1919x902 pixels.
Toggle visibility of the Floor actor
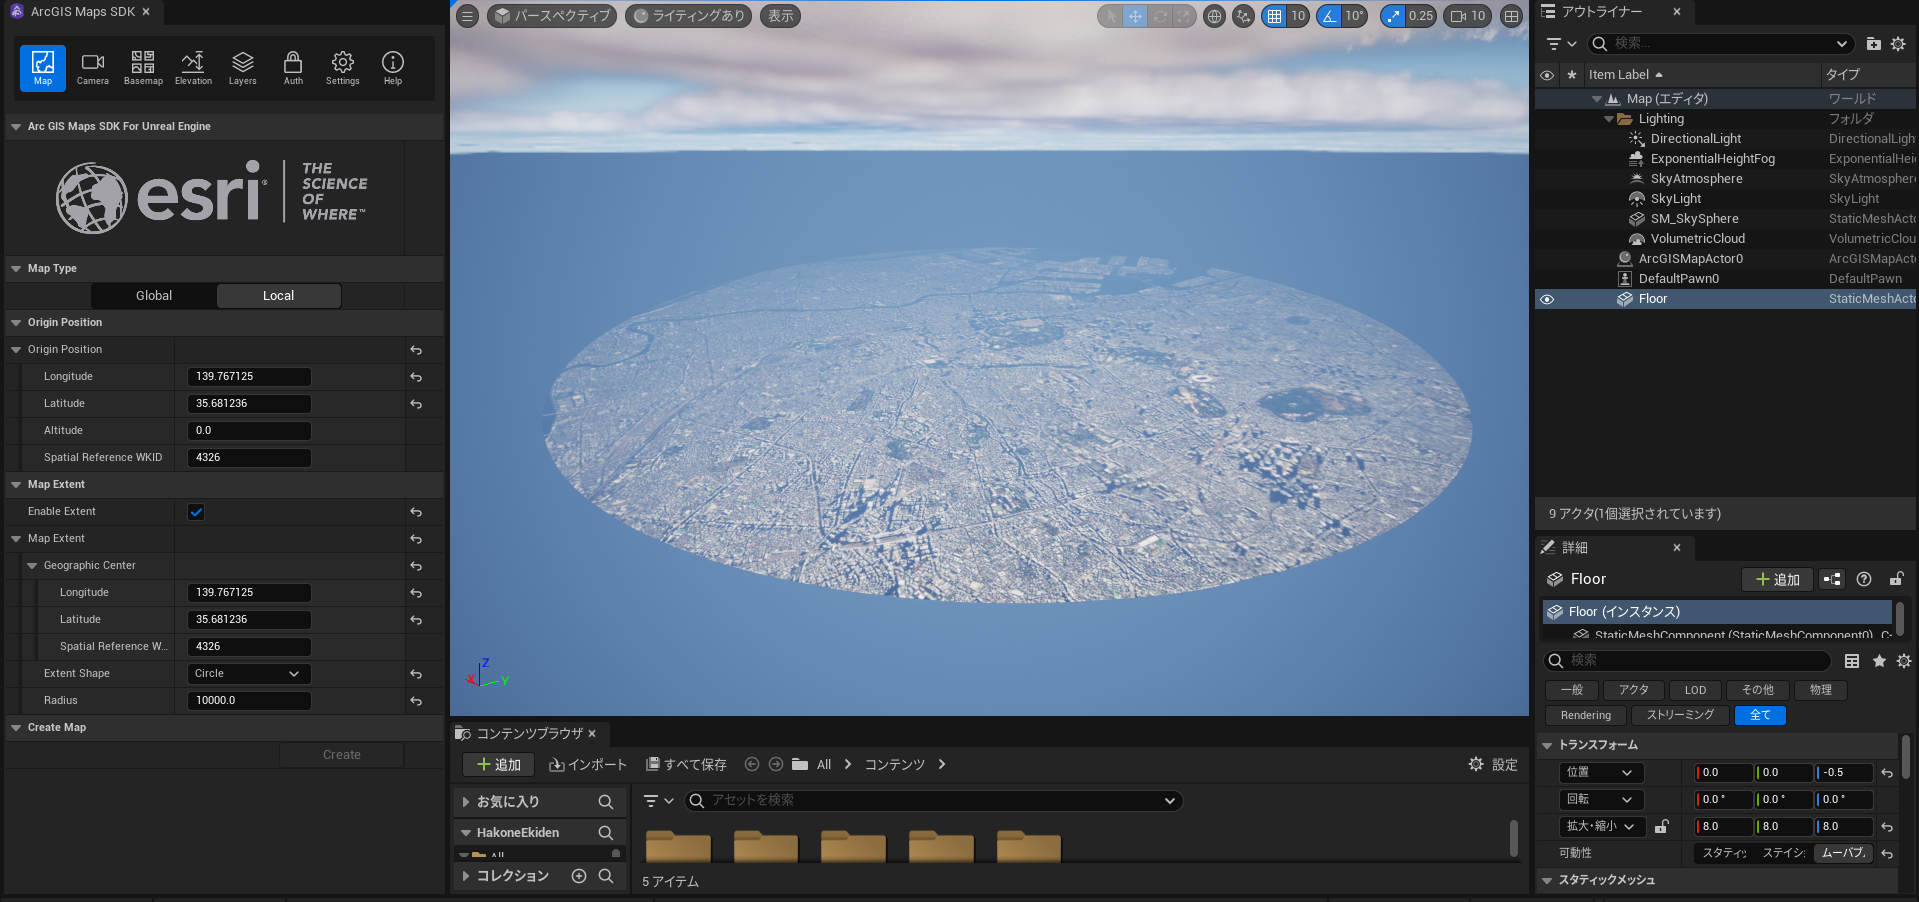[1547, 299]
